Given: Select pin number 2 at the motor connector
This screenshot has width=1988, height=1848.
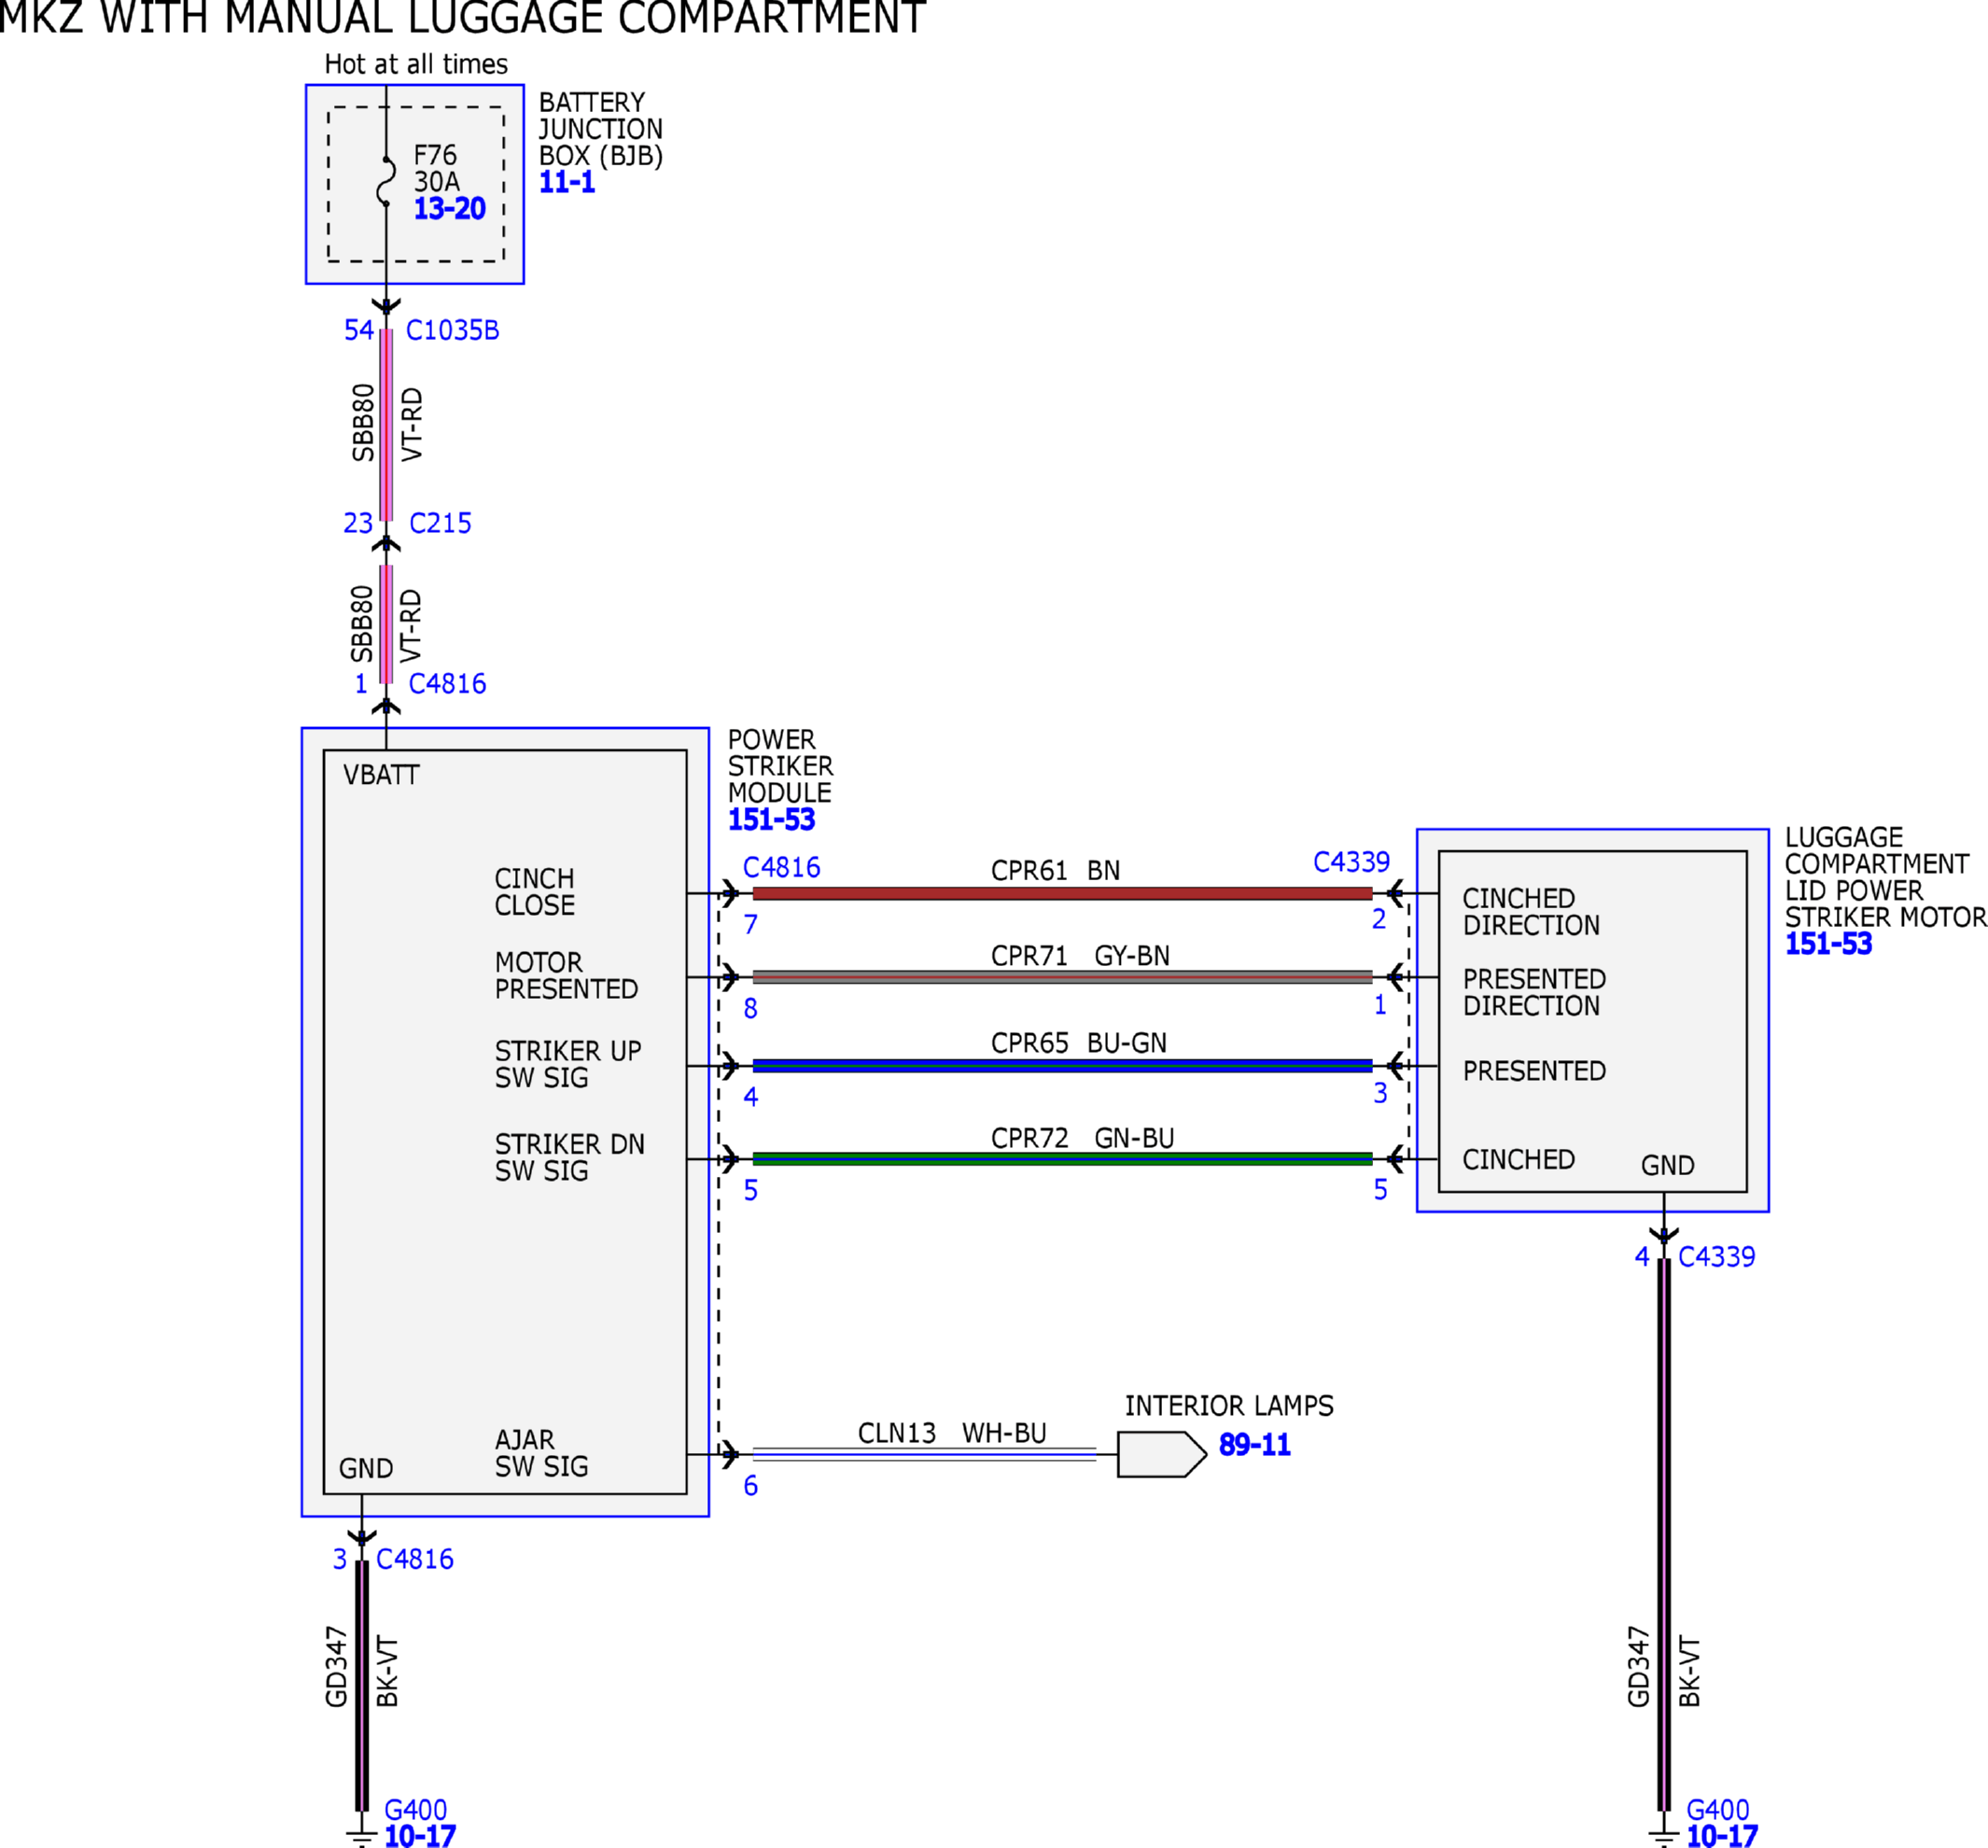Looking at the screenshot, I should click(1379, 918).
